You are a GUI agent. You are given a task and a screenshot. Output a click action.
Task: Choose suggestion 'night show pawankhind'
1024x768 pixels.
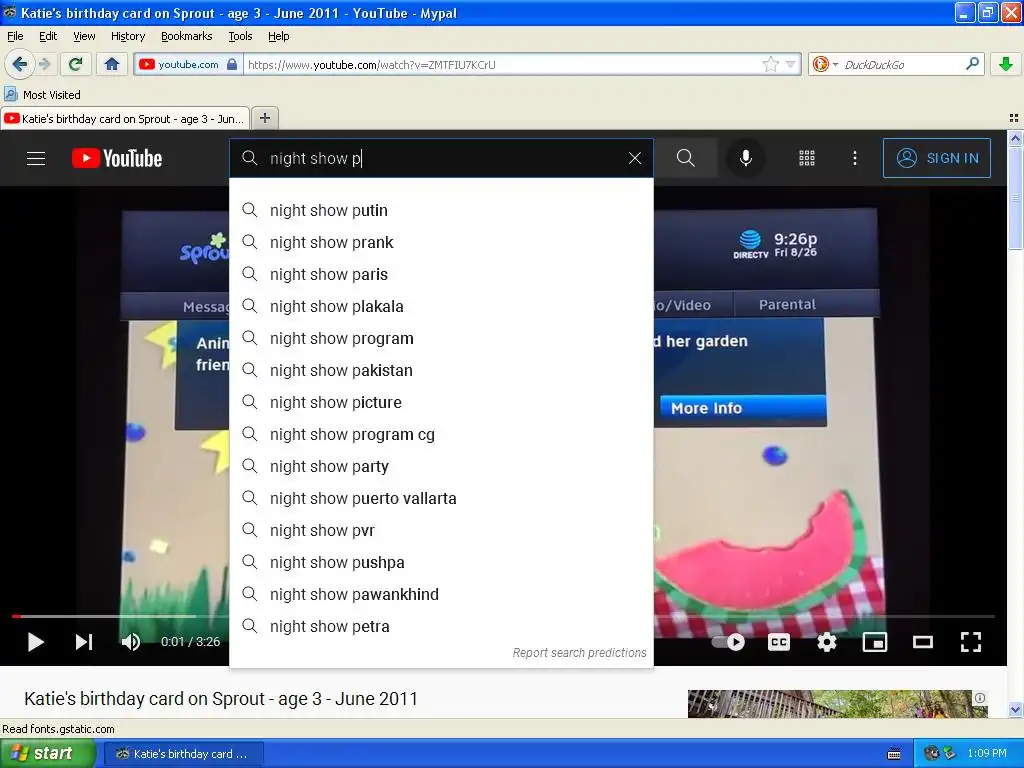point(441,594)
